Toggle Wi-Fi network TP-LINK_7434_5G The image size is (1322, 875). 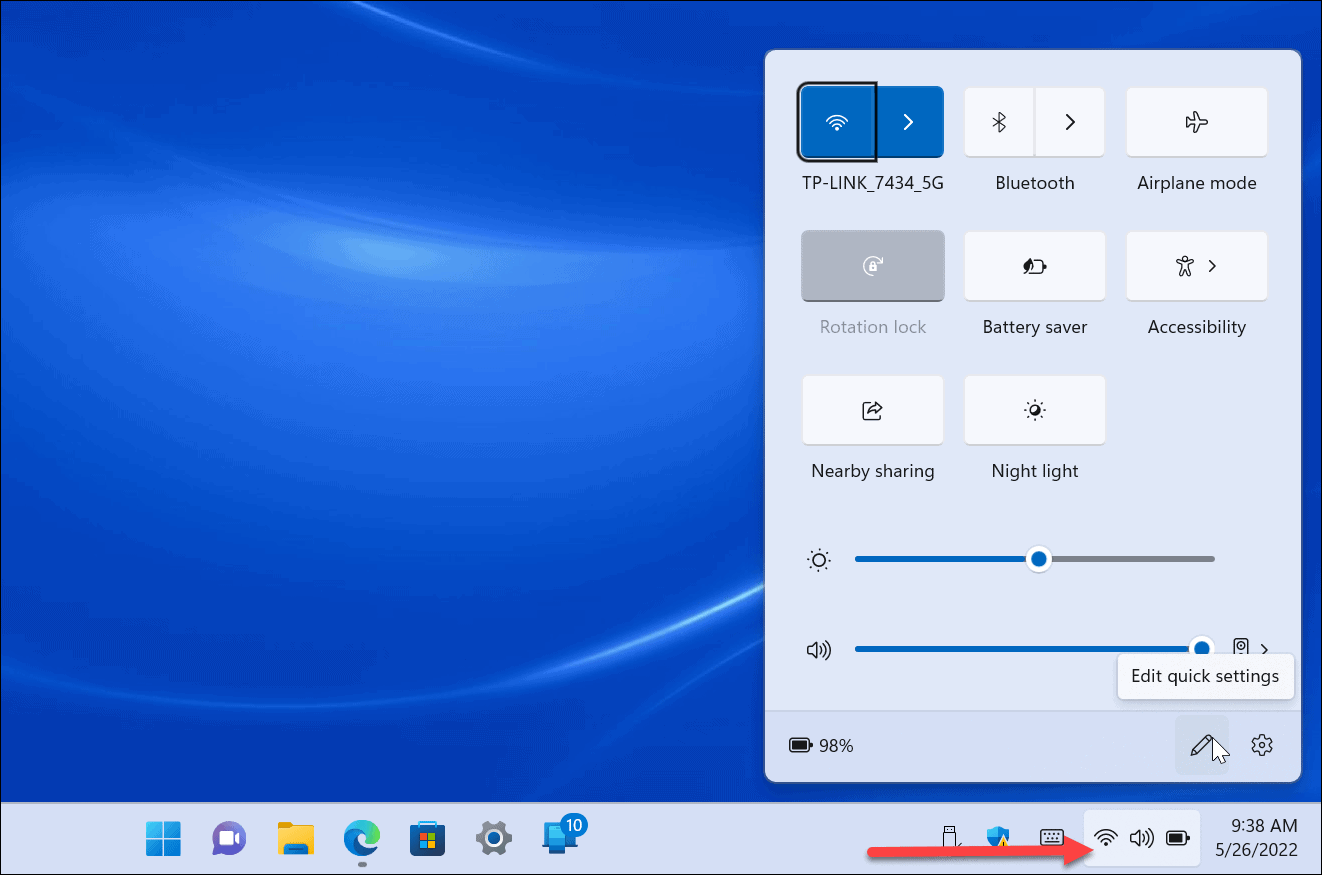pyautogui.click(x=837, y=122)
